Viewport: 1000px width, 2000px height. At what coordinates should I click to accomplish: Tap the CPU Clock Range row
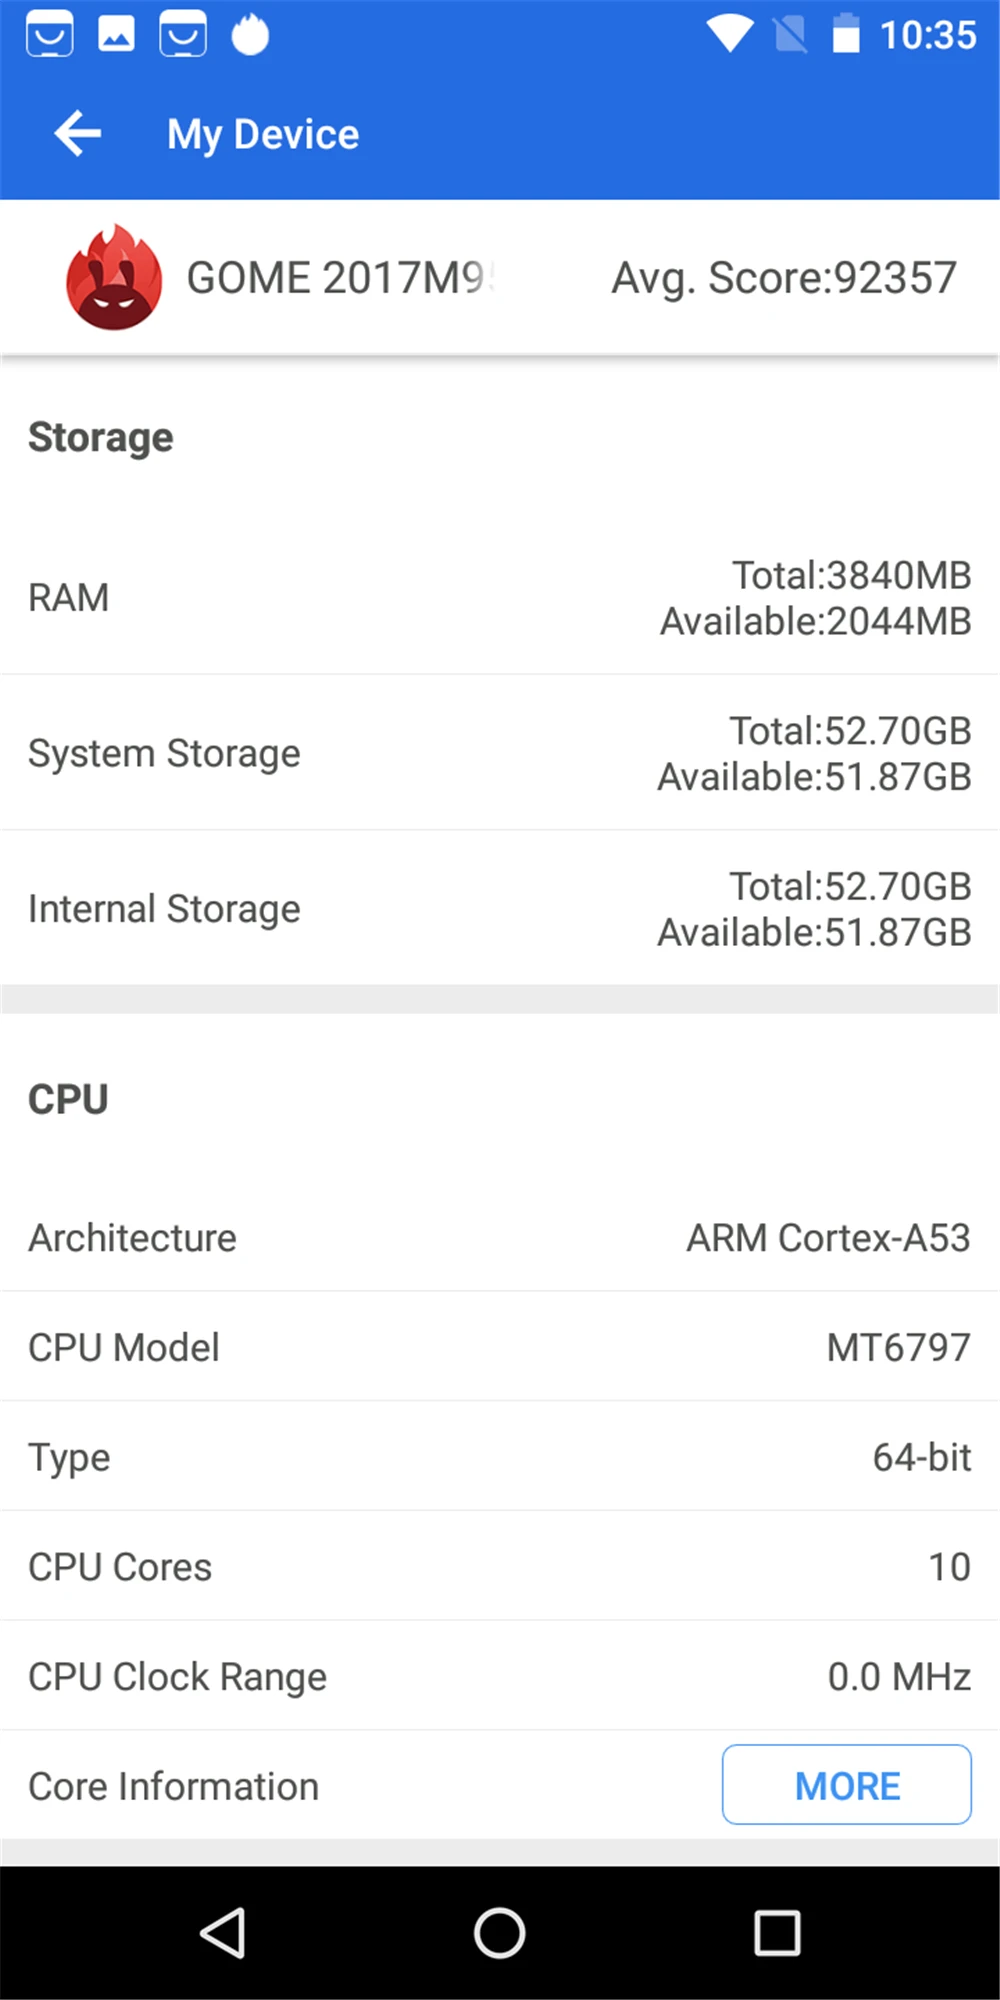coord(500,1677)
